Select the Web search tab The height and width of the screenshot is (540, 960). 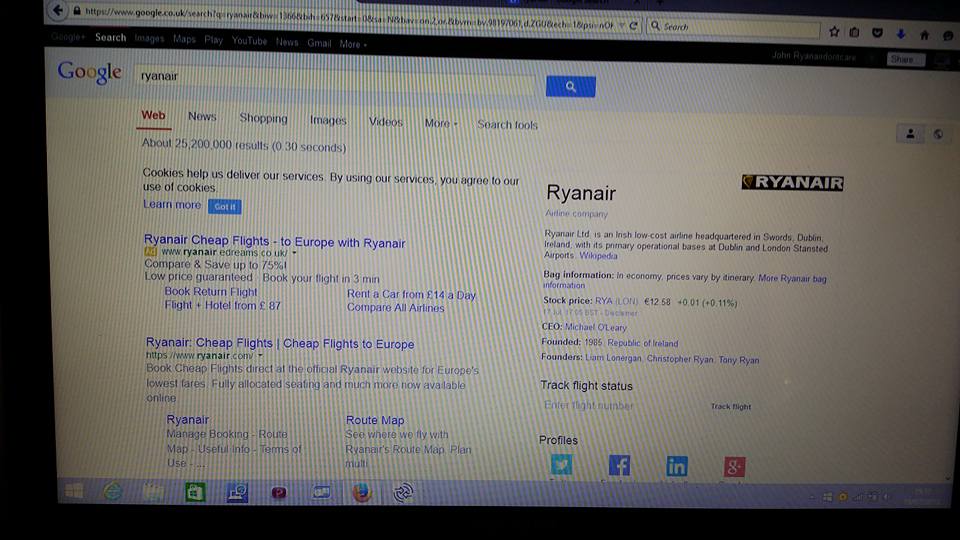[153, 115]
